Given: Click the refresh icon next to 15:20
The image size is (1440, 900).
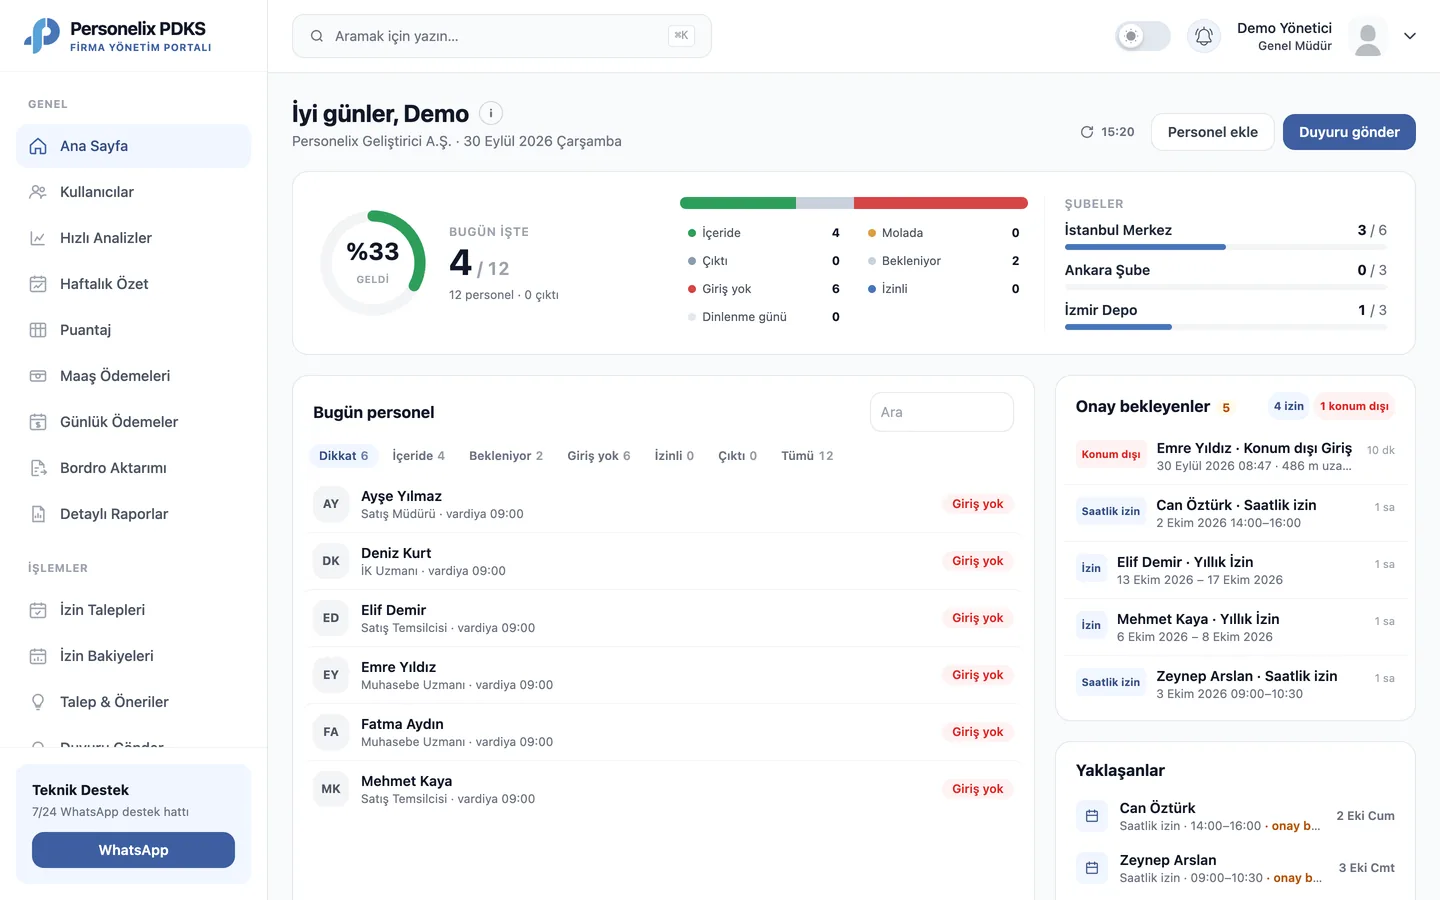Looking at the screenshot, I should pyautogui.click(x=1087, y=132).
